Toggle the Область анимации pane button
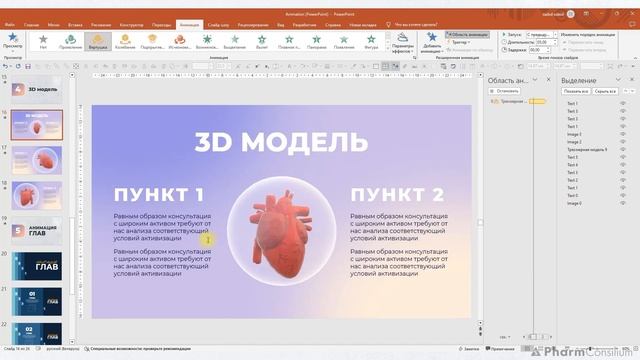The width and height of the screenshot is (640, 360). (x=467, y=35)
